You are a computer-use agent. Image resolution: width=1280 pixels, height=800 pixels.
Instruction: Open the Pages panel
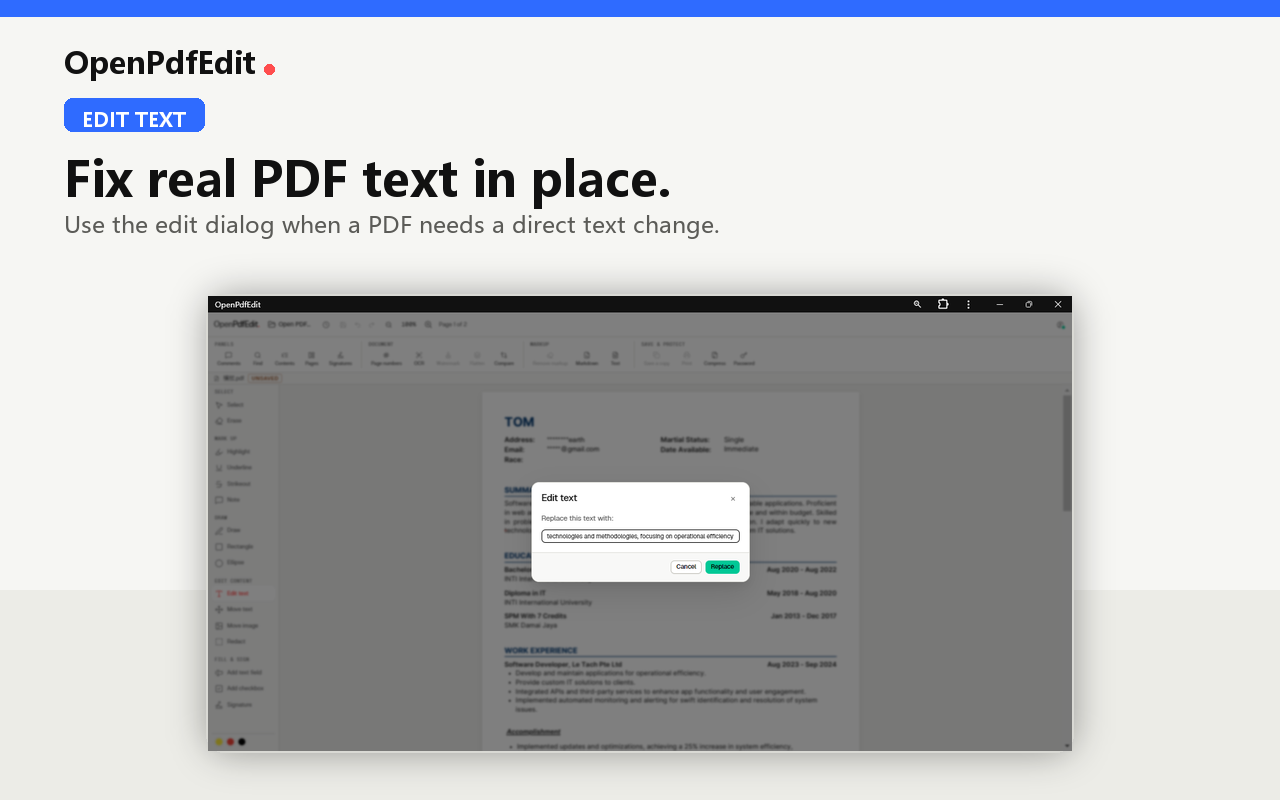(311, 358)
